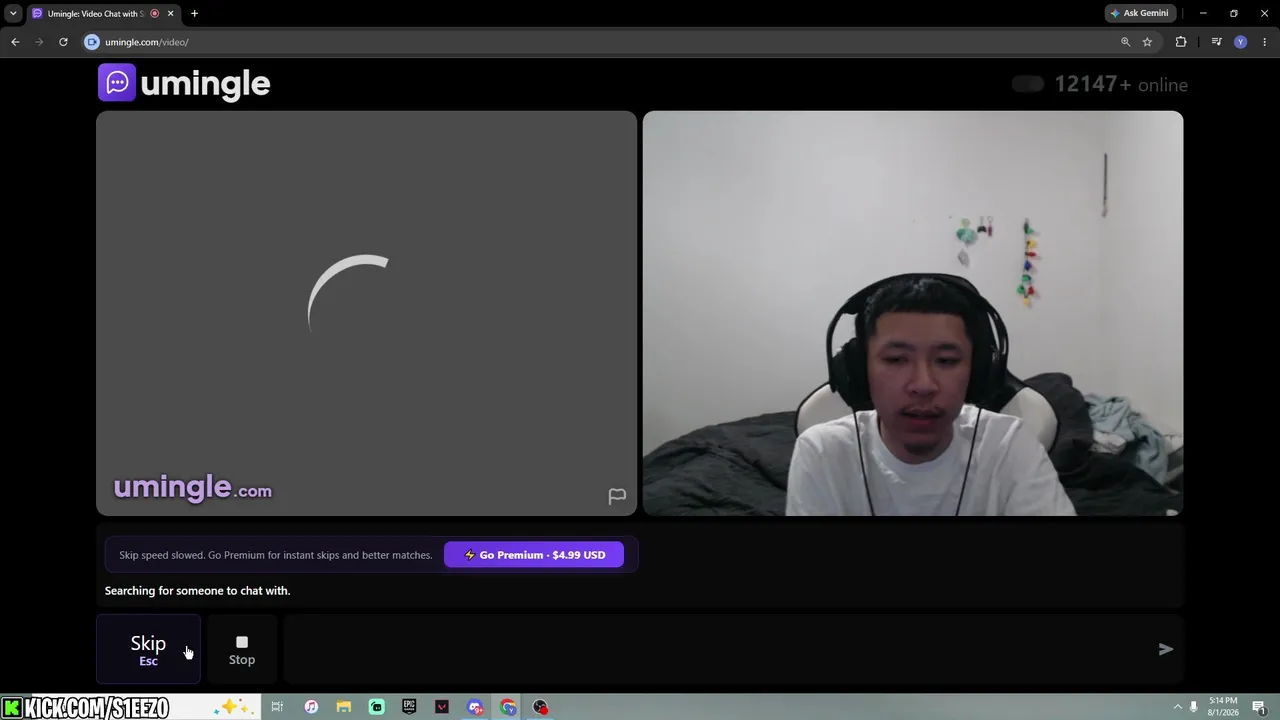1280x720 pixels.
Task: Open a new browser tab
Action: point(194,13)
